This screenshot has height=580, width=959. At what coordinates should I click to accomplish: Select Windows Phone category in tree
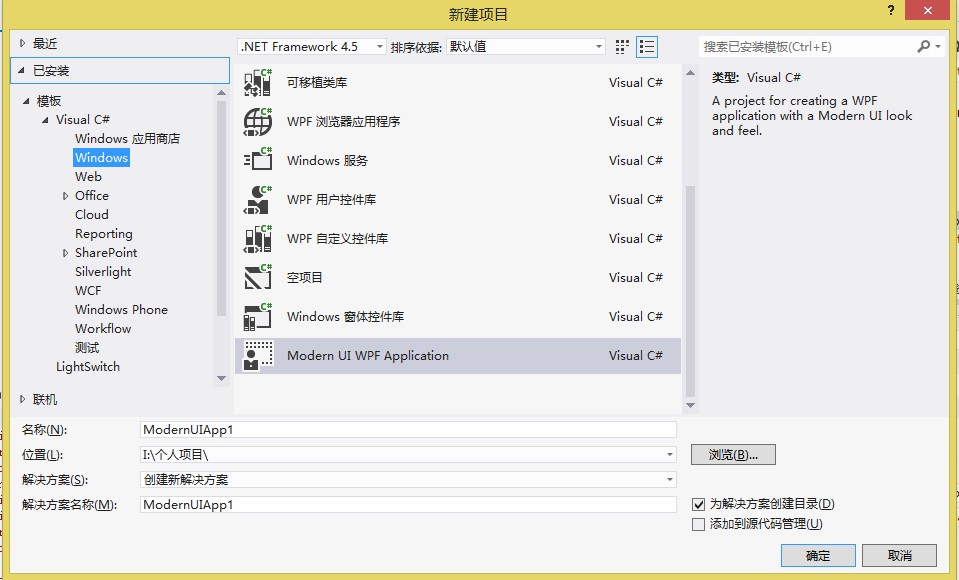121,310
